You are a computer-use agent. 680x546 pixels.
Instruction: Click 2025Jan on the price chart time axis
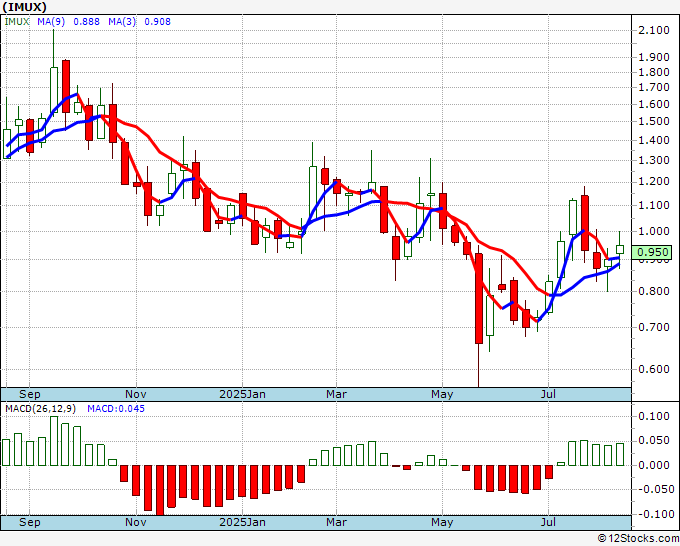tap(242, 394)
